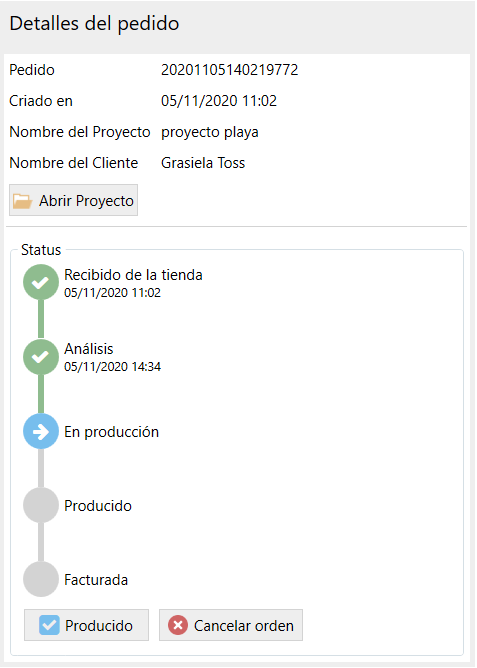Select the Recibido de la tienda status label

coord(133,275)
